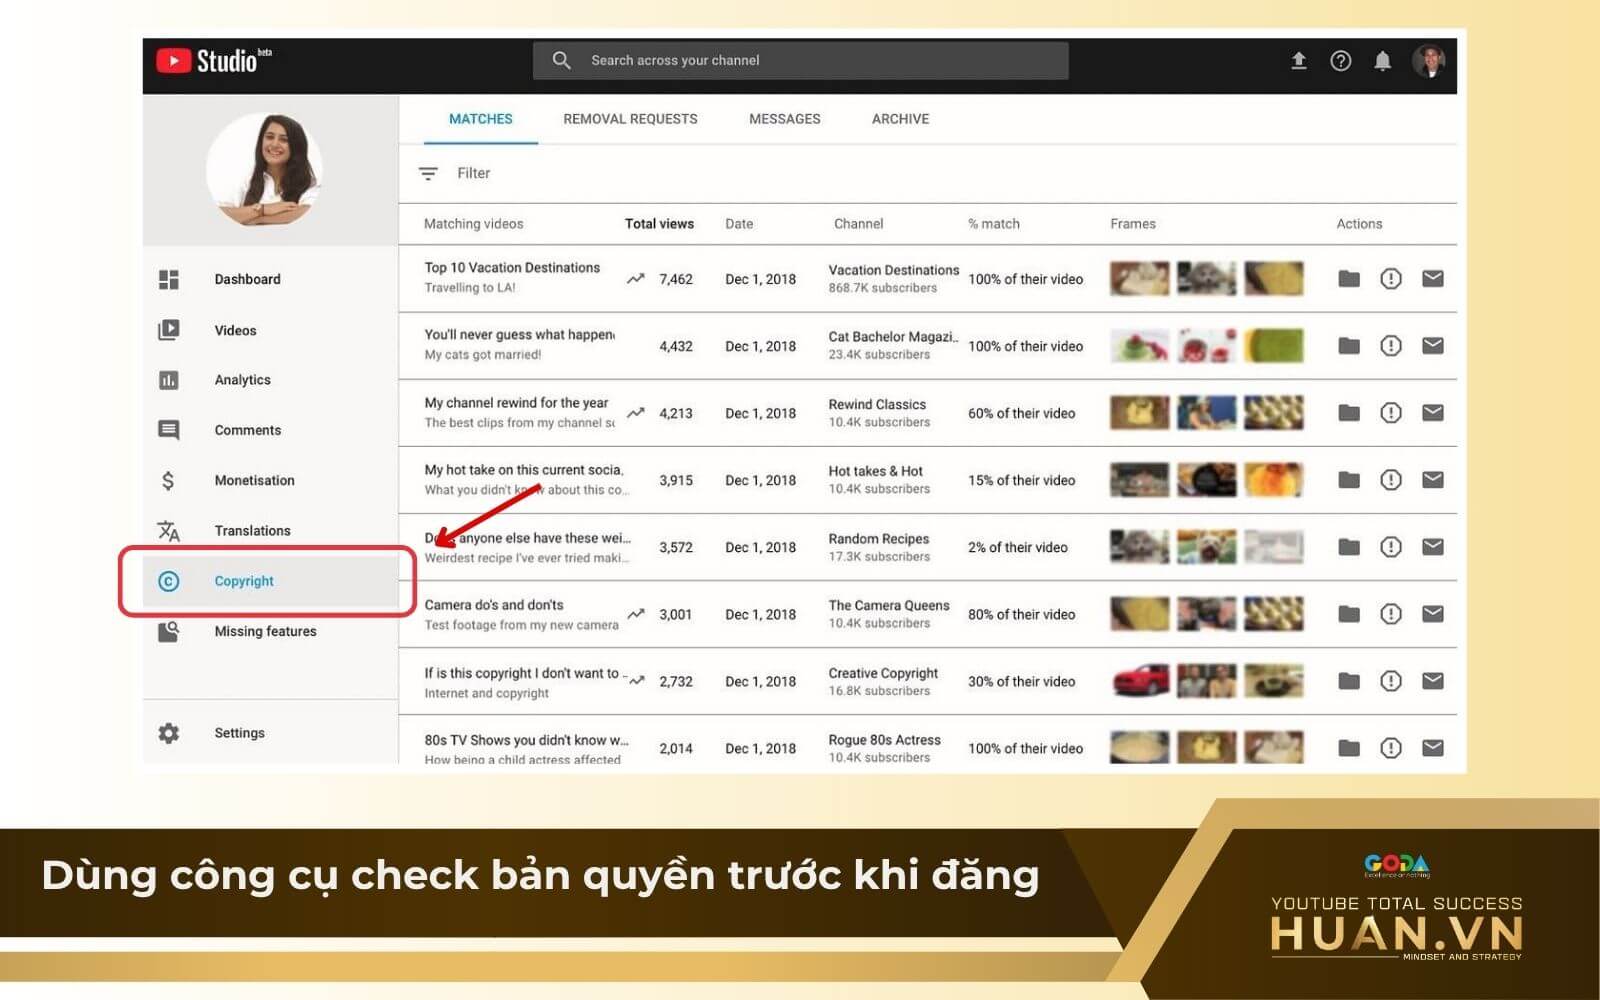
Task: Click the red car frame thumbnail
Action: pos(1140,681)
